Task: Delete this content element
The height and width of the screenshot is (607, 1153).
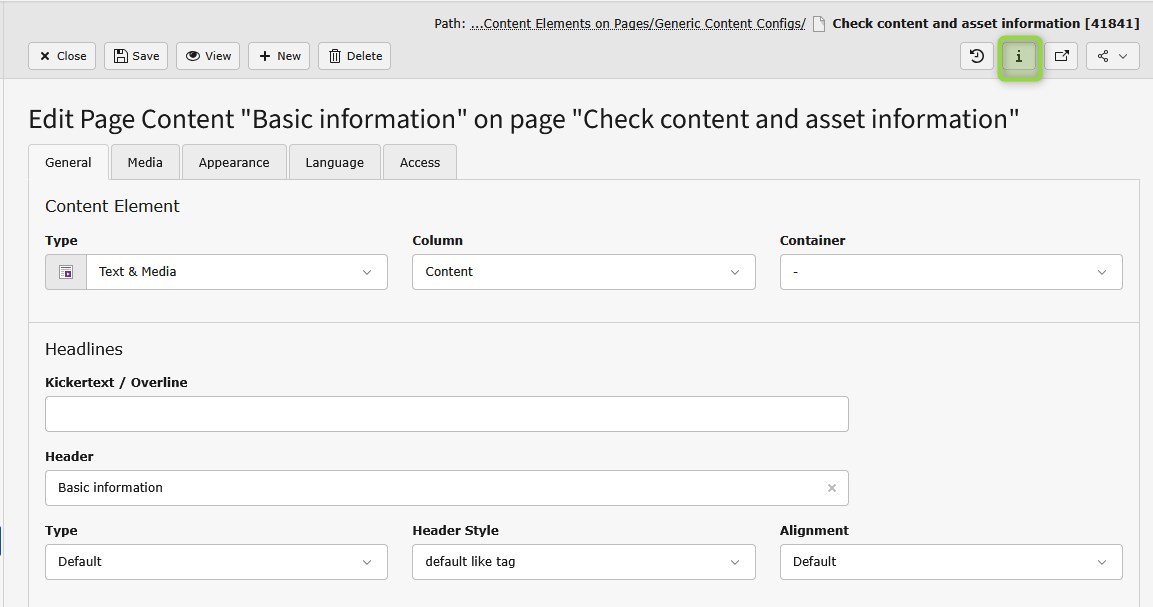Action: pyautogui.click(x=354, y=56)
